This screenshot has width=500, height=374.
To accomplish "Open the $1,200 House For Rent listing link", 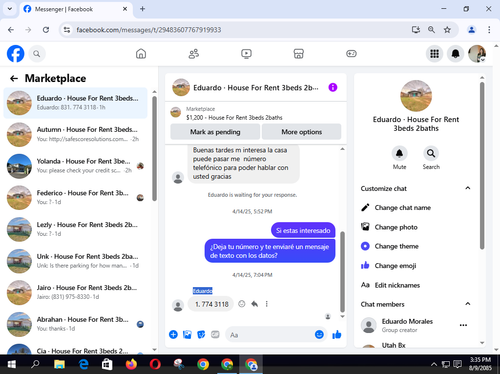I will tap(234, 117).
